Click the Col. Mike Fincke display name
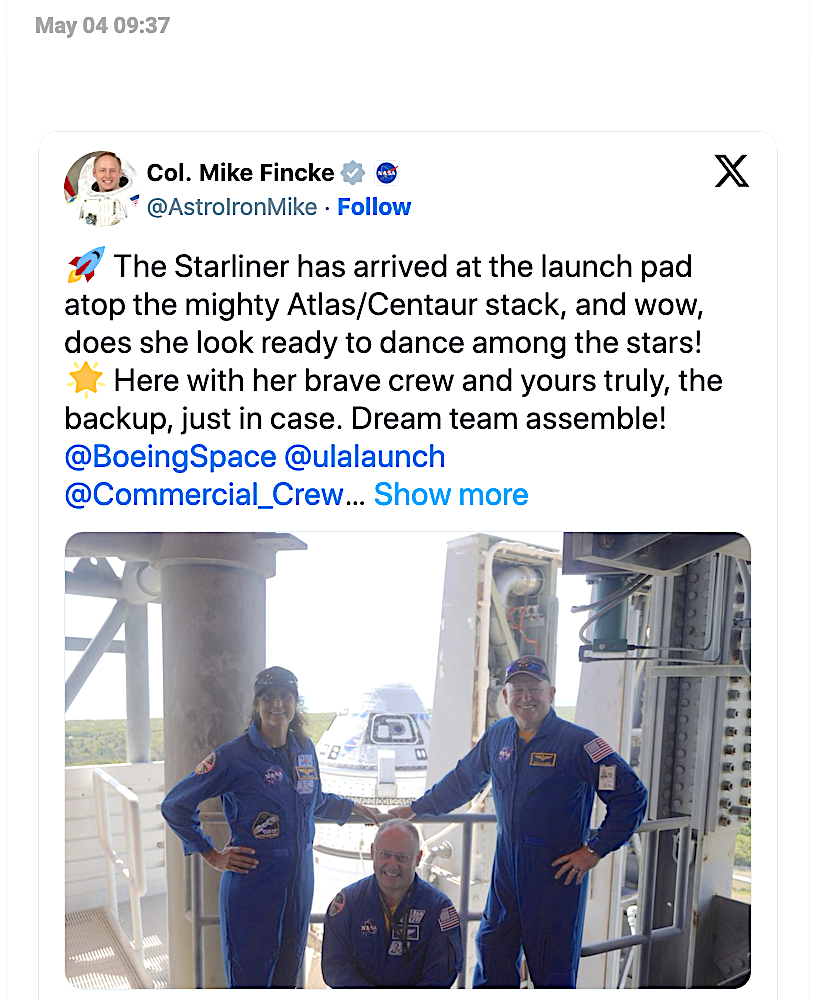The width and height of the screenshot is (818, 1000). [x=240, y=173]
